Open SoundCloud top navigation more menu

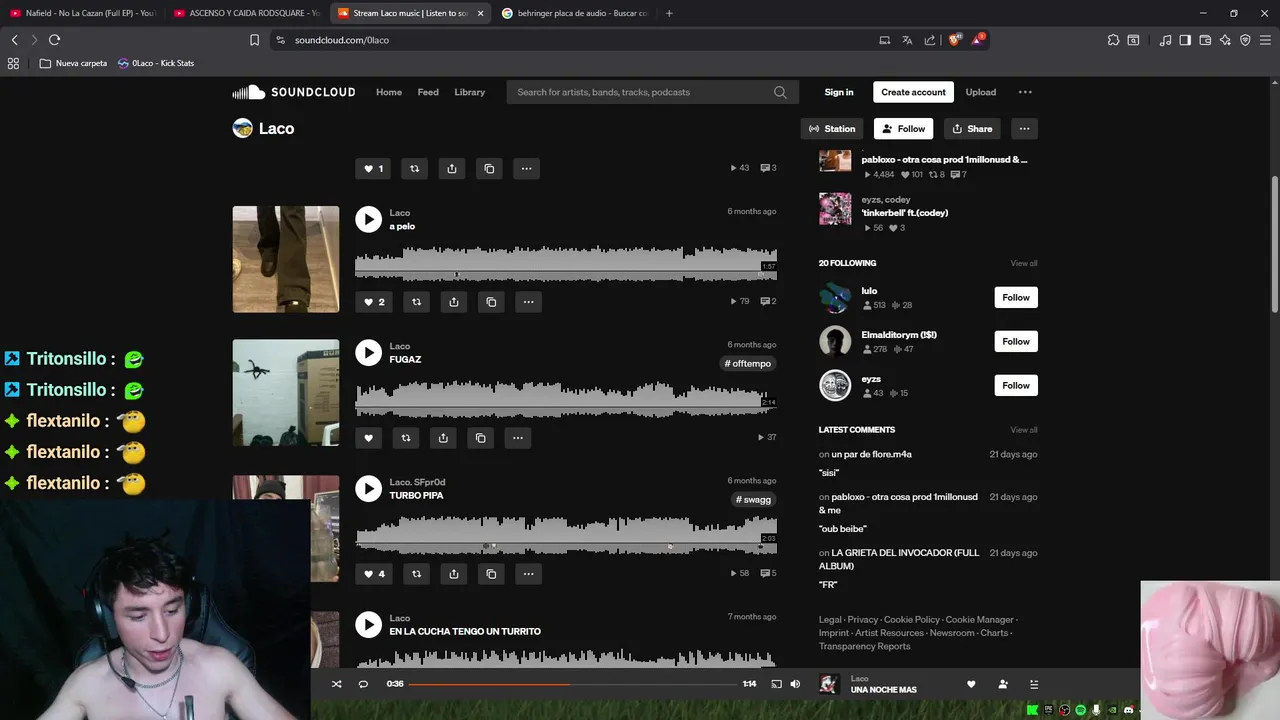pyautogui.click(x=1025, y=92)
